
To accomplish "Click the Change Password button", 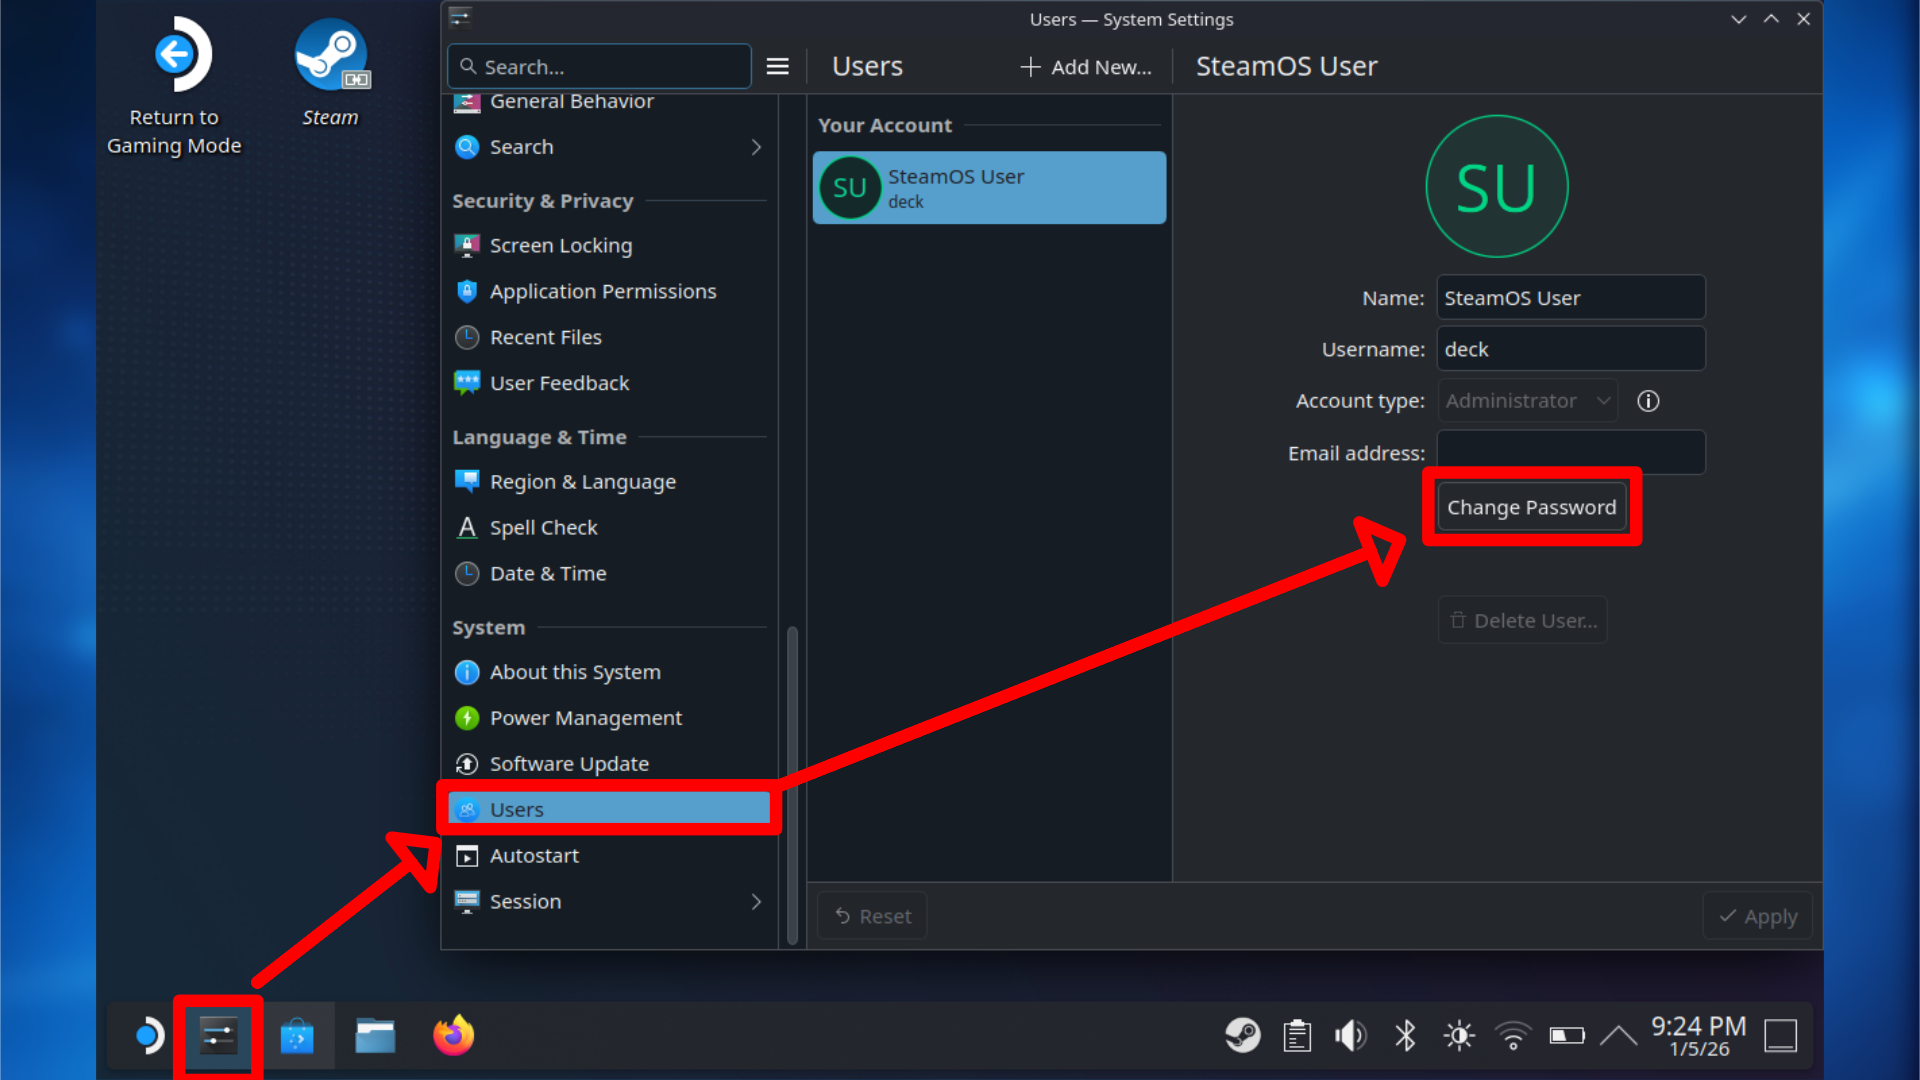I will click(x=1531, y=508).
